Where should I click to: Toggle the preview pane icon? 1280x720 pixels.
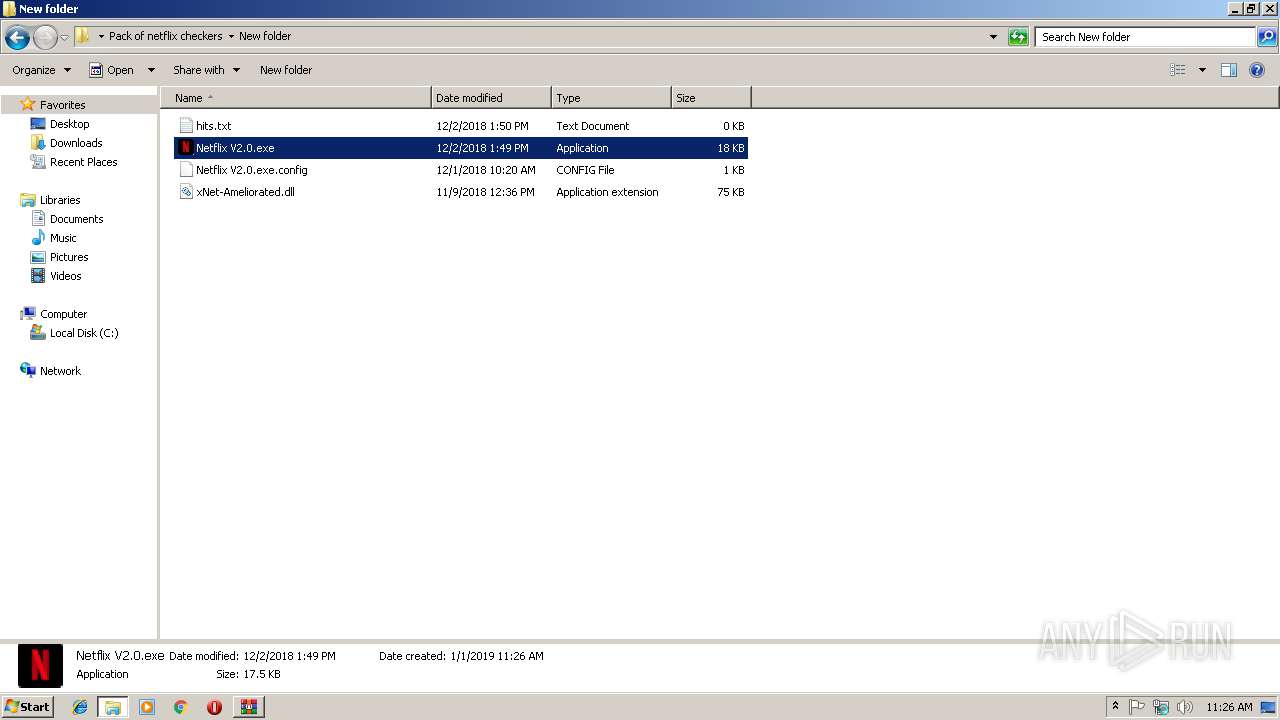[1229, 70]
